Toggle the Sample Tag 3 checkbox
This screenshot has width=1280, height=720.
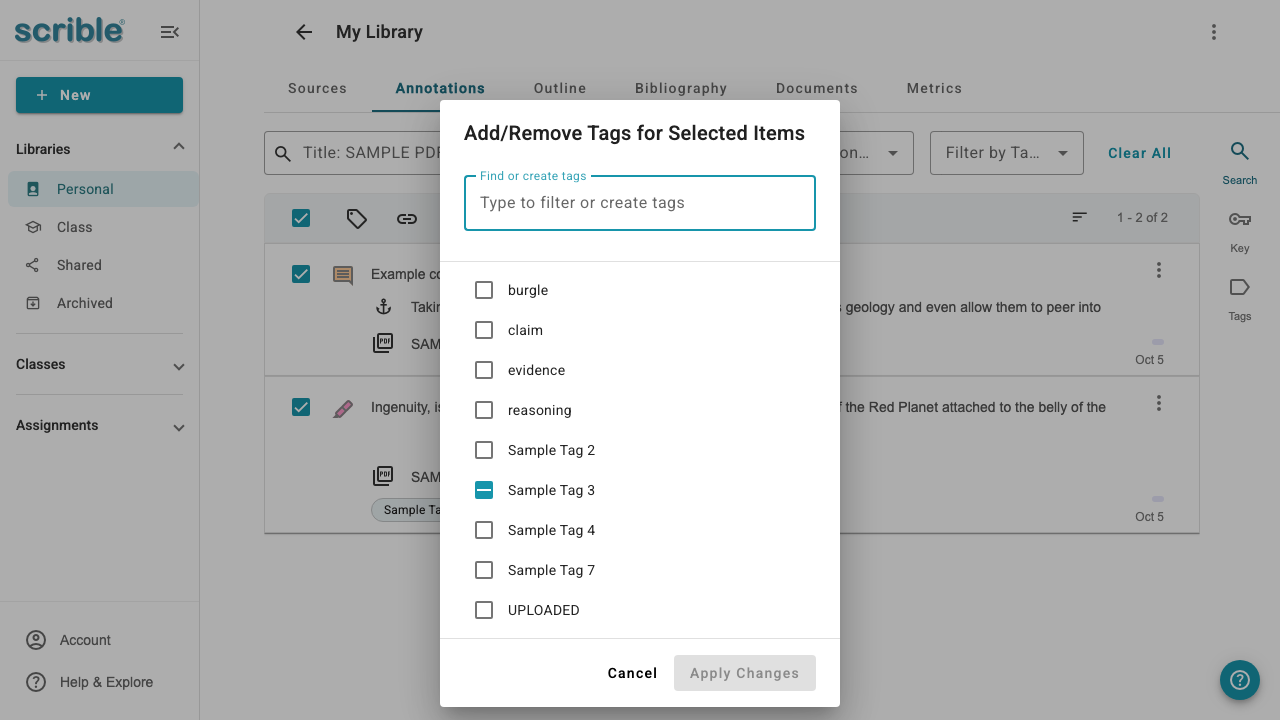coord(484,490)
